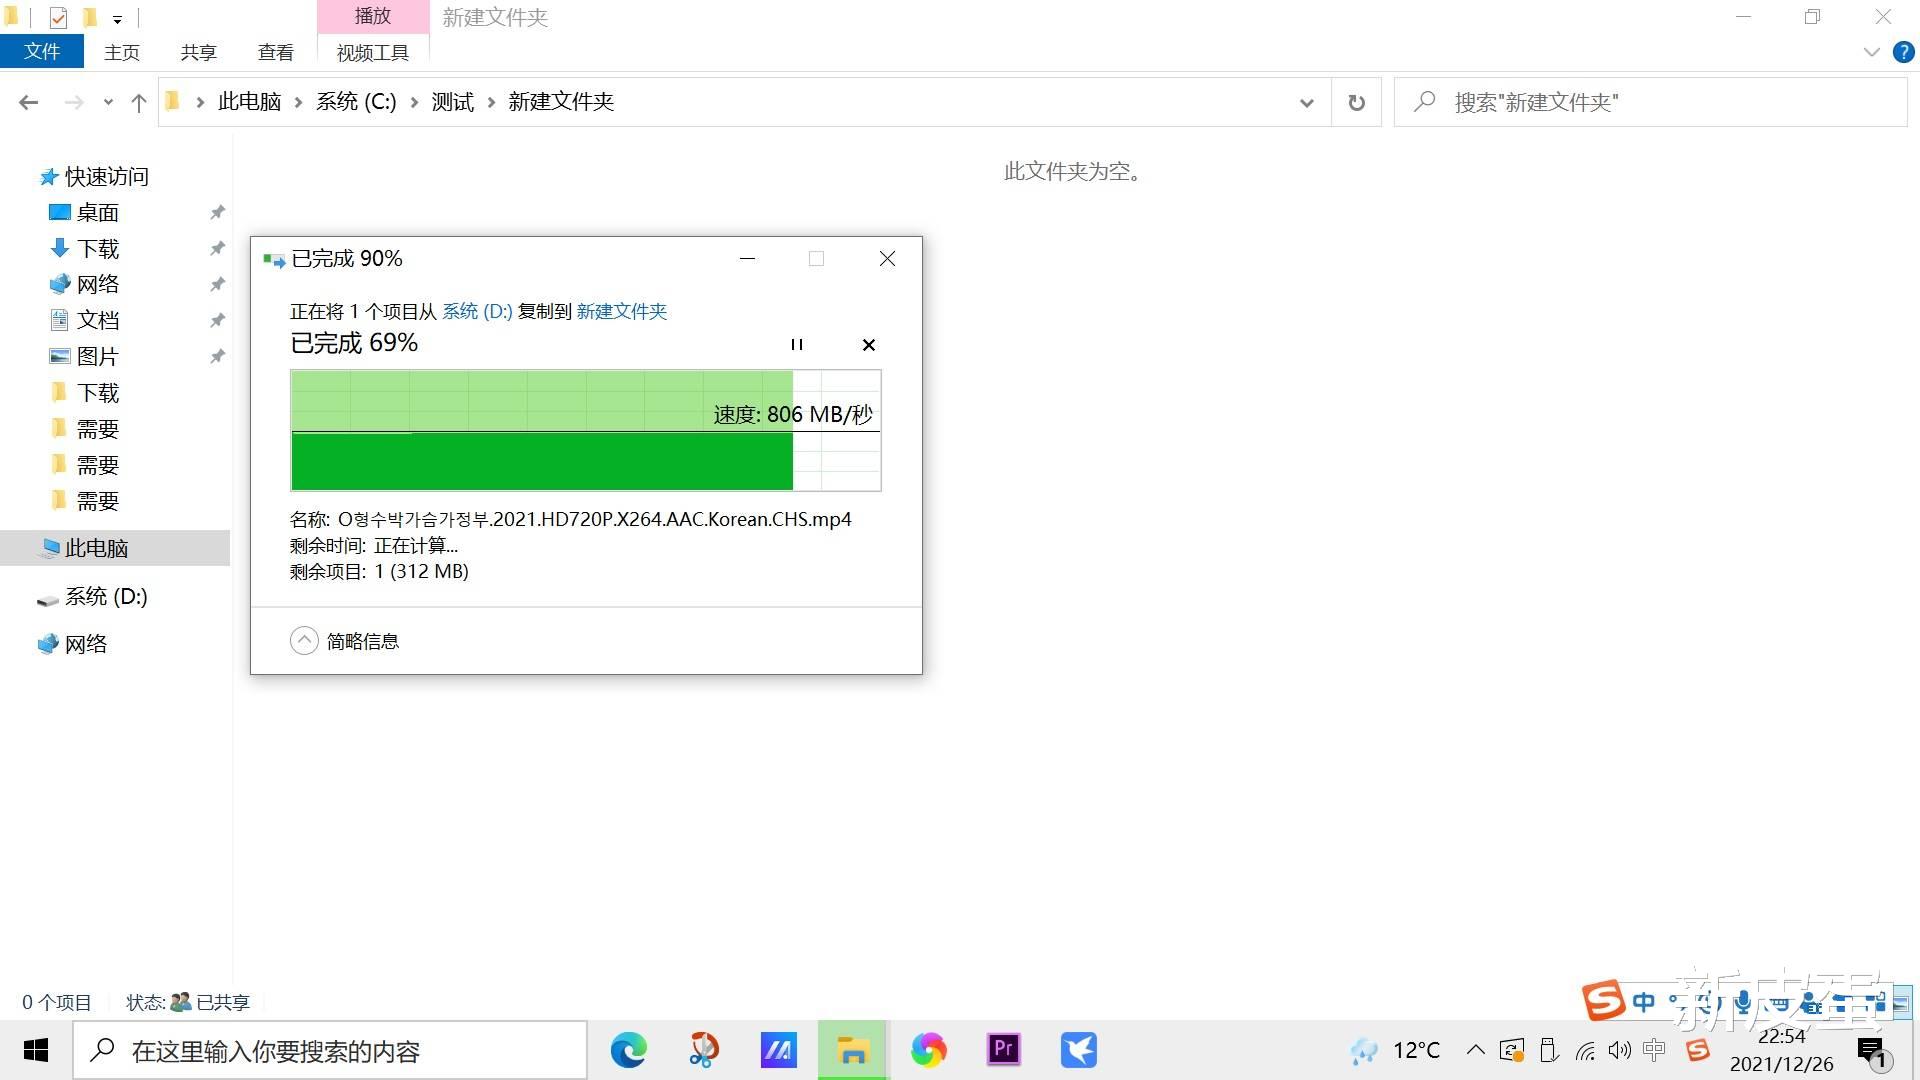1920x1080 pixels.
Task: Switch to the 查看 ribbon tab
Action: [275, 52]
